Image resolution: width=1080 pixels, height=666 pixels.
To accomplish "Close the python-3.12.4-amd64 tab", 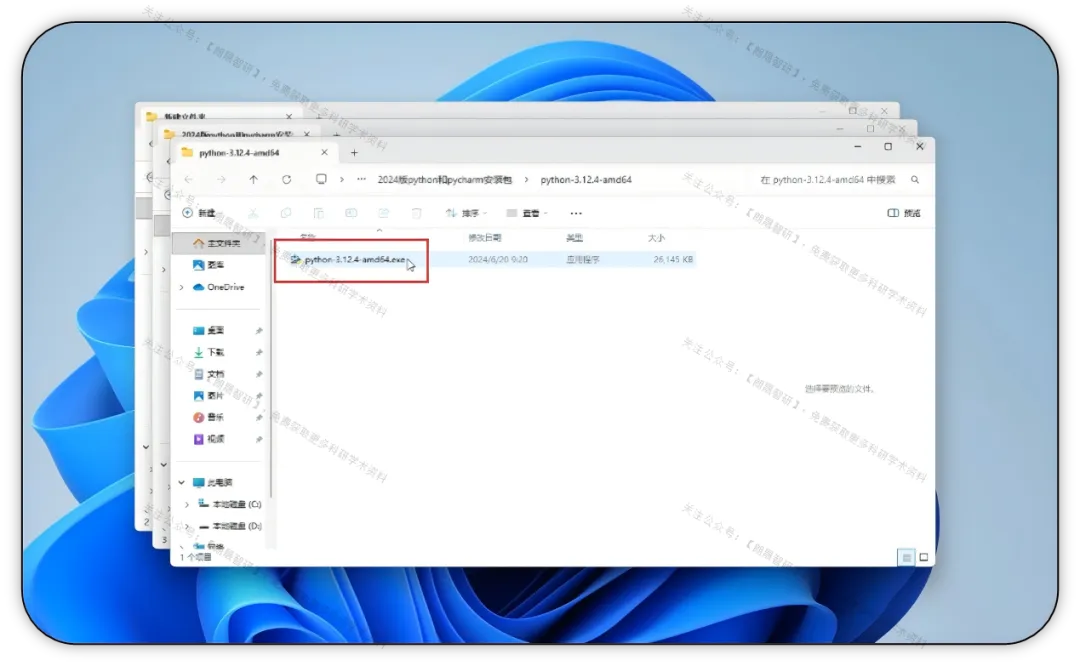I will tap(324, 152).
